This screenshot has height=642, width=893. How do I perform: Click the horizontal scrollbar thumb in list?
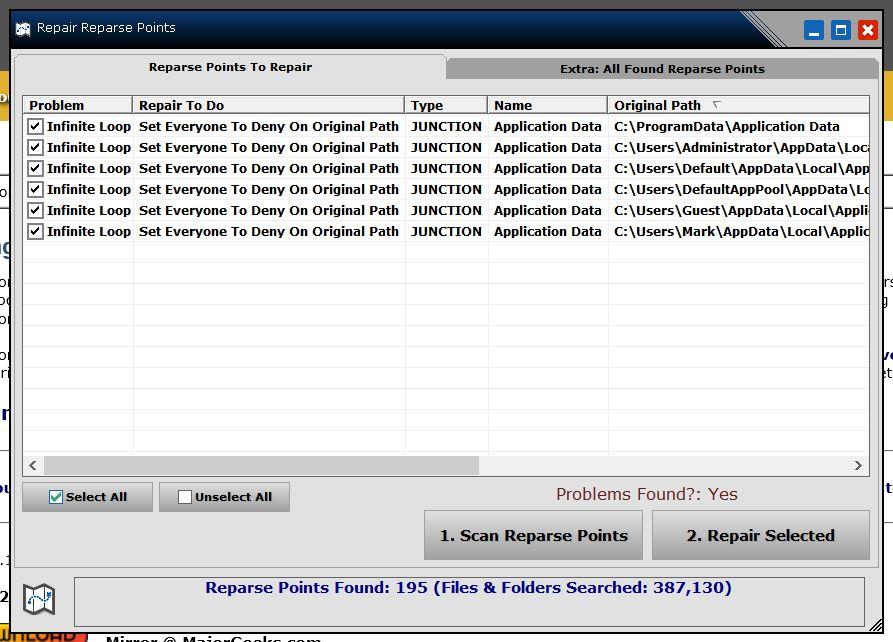point(260,465)
